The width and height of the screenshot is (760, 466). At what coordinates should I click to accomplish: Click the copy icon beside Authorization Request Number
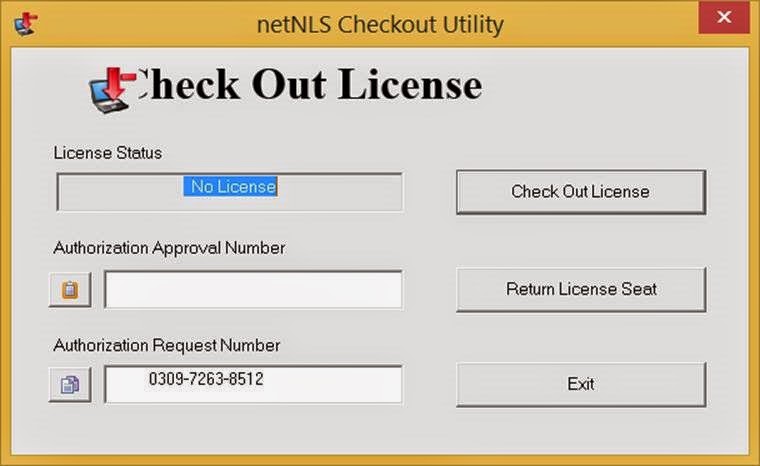click(x=70, y=385)
